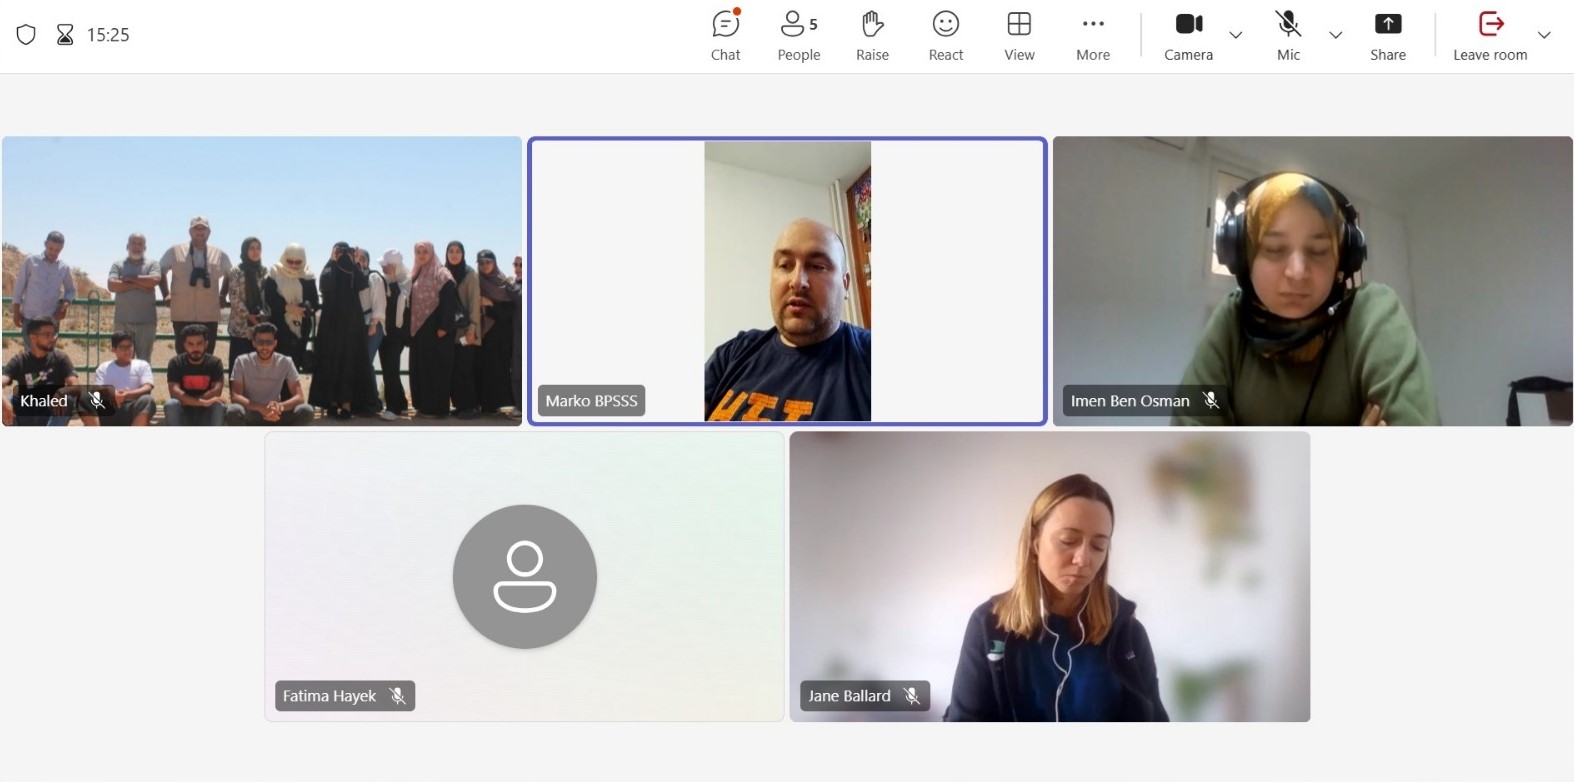Raise your hand in the meeting
This screenshot has width=1574, height=782.
pos(872,36)
